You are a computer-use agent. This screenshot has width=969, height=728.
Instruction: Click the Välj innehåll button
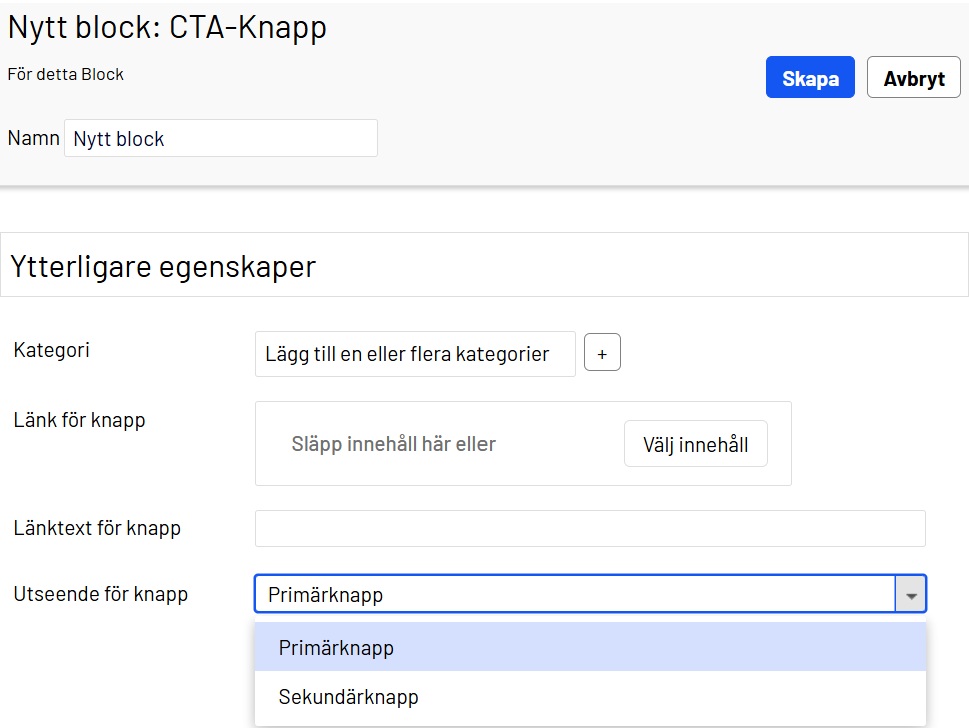click(x=695, y=443)
